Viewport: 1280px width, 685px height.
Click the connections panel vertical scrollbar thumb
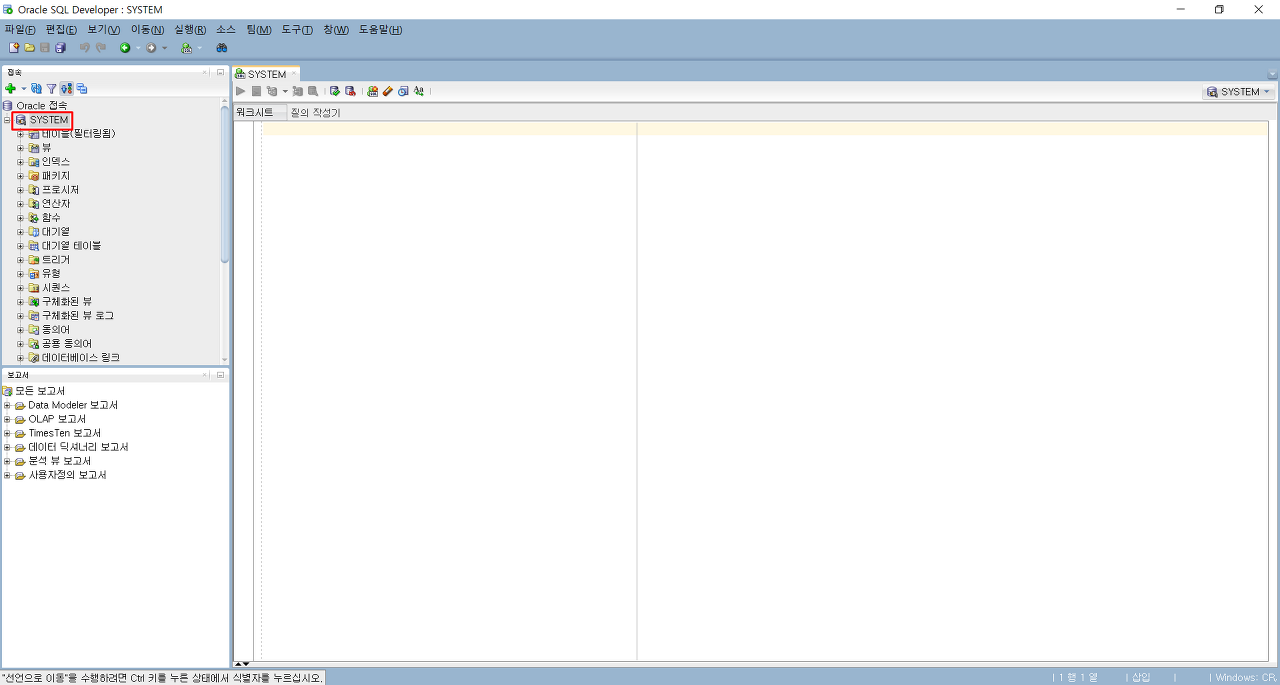[x=225, y=184]
